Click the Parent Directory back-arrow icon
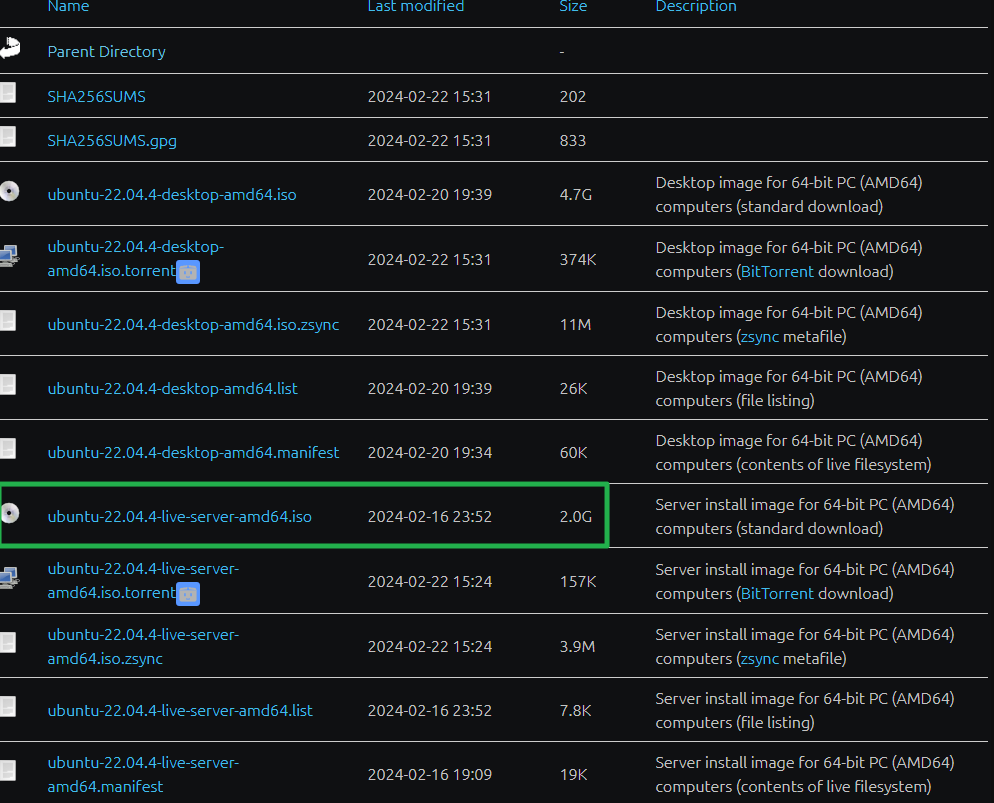The height and width of the screenshot is (803, 994). tap(10, 48)
